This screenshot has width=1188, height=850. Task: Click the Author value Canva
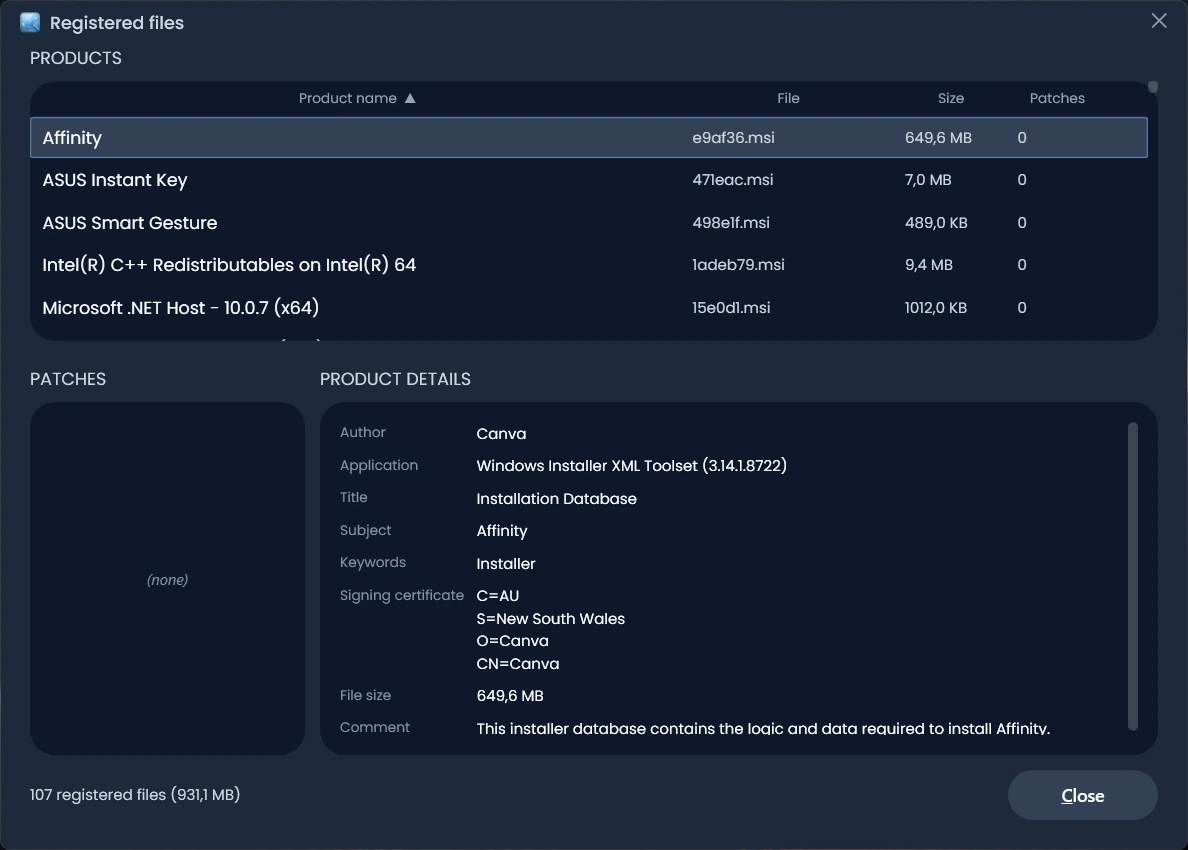click(x=501, y=434)
